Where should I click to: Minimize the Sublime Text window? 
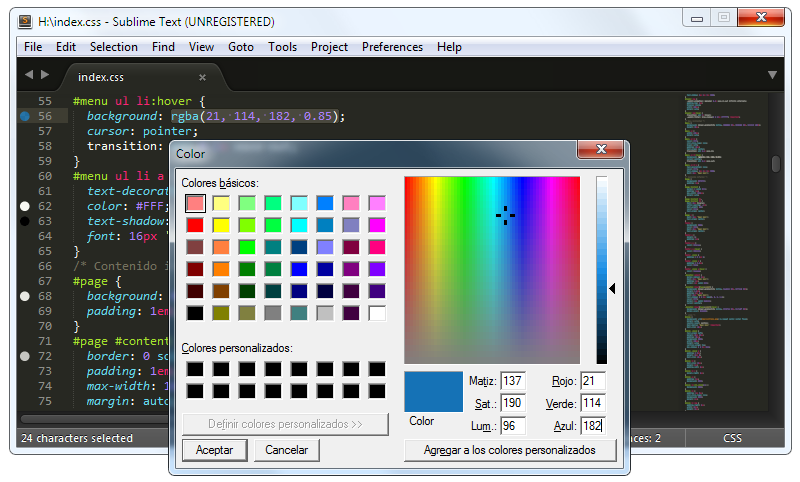(697, 18)
